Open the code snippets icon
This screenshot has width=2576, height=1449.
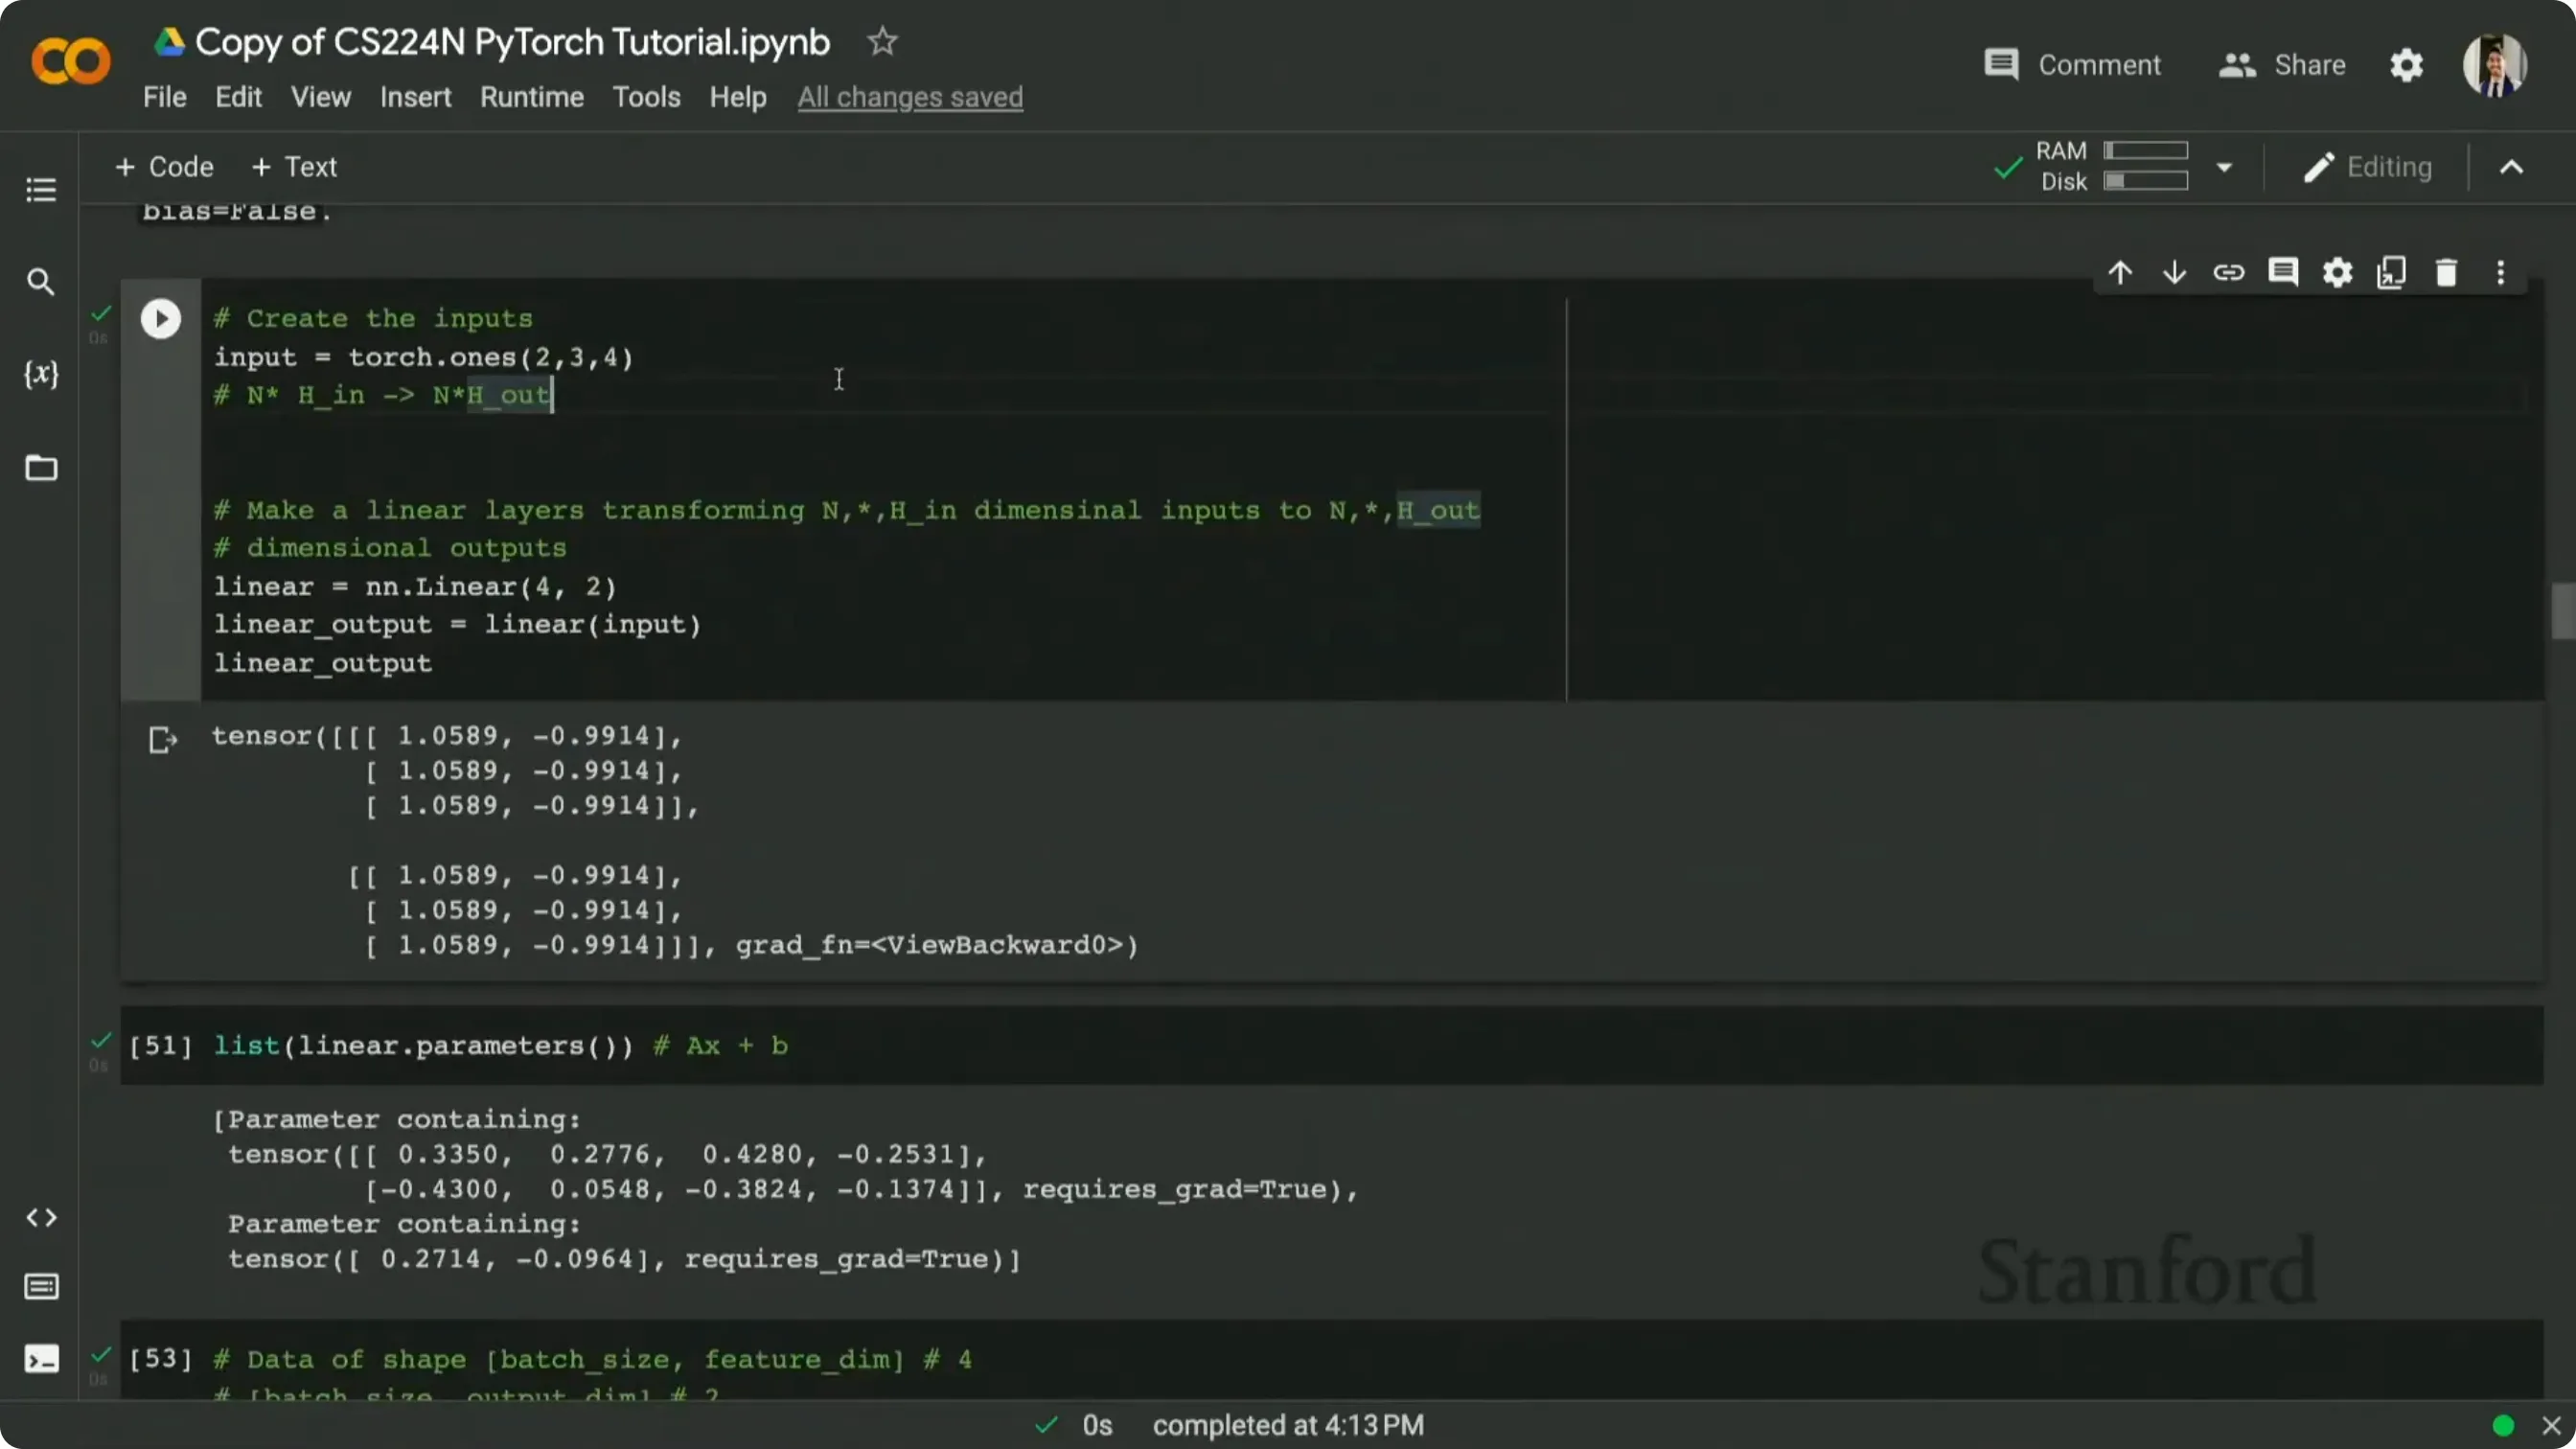(41, 1217)
